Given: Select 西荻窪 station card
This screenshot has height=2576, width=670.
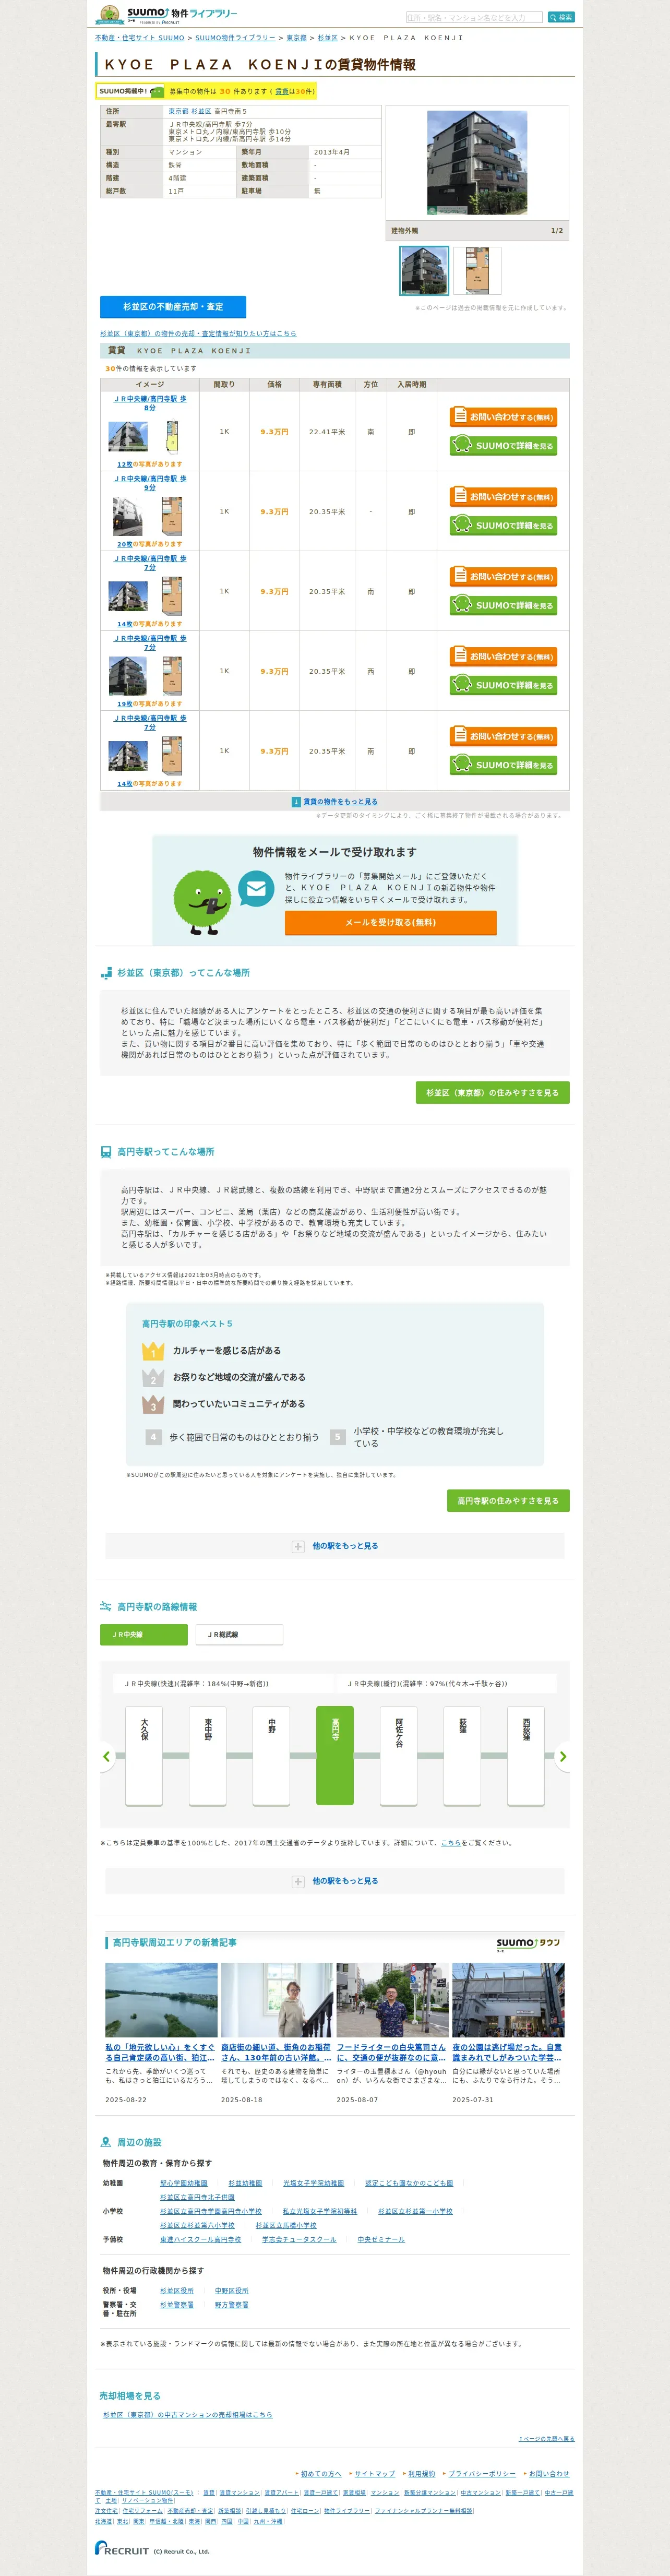Looking at the screenshot, I should pyautogui.click(x=526, y=1755).
